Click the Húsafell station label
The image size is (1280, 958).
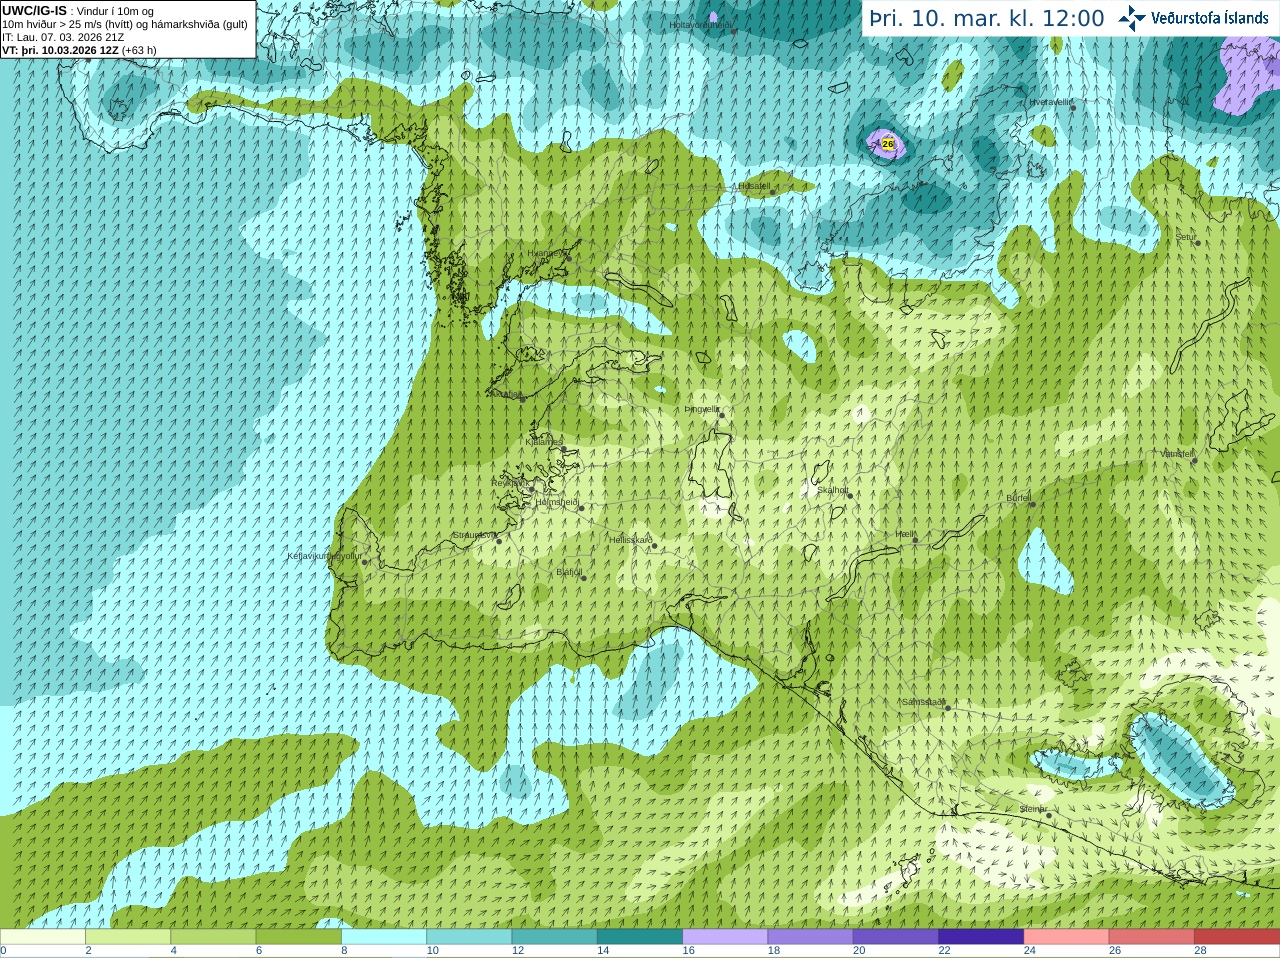pos(753,186)
